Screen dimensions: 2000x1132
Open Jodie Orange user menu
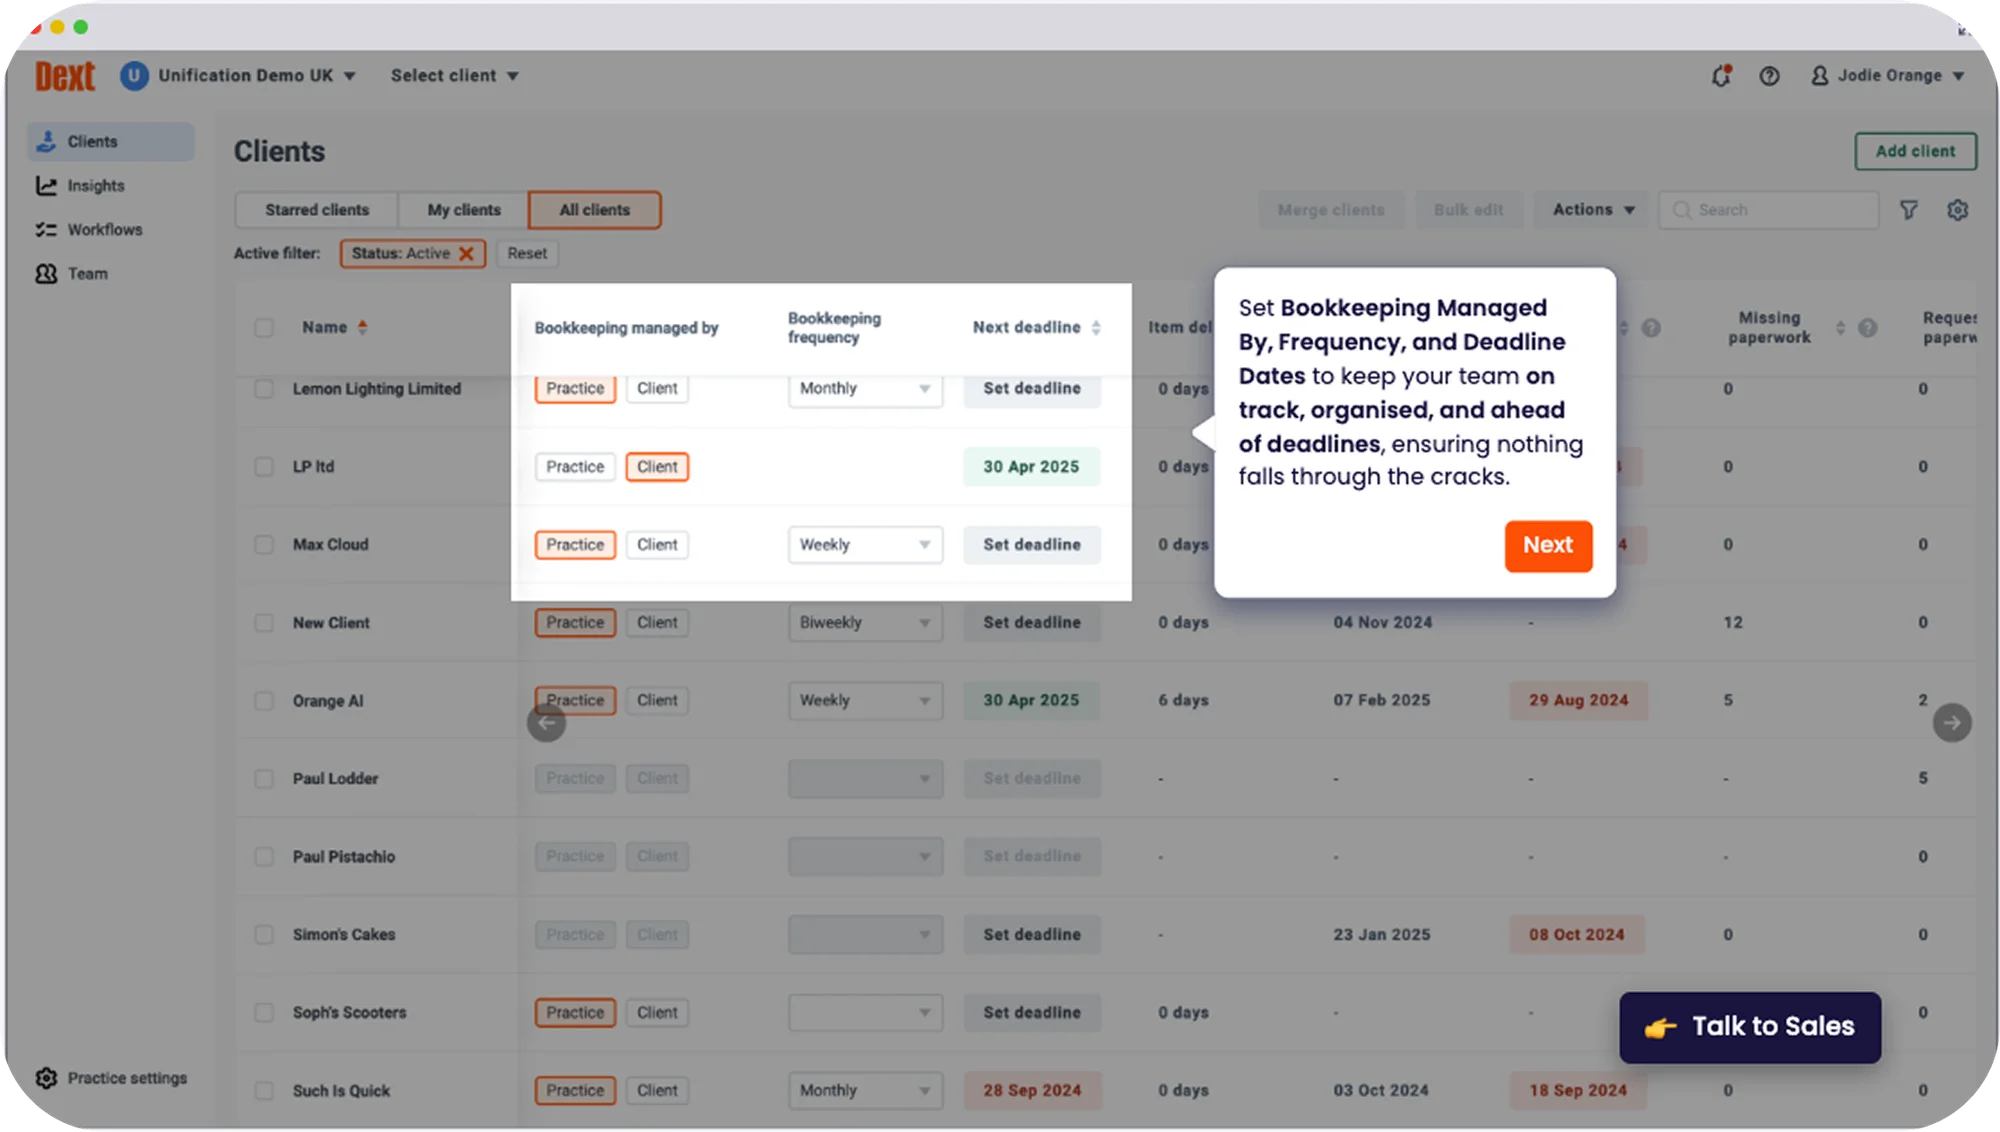pyautogui.click(x=1888, y=76)
